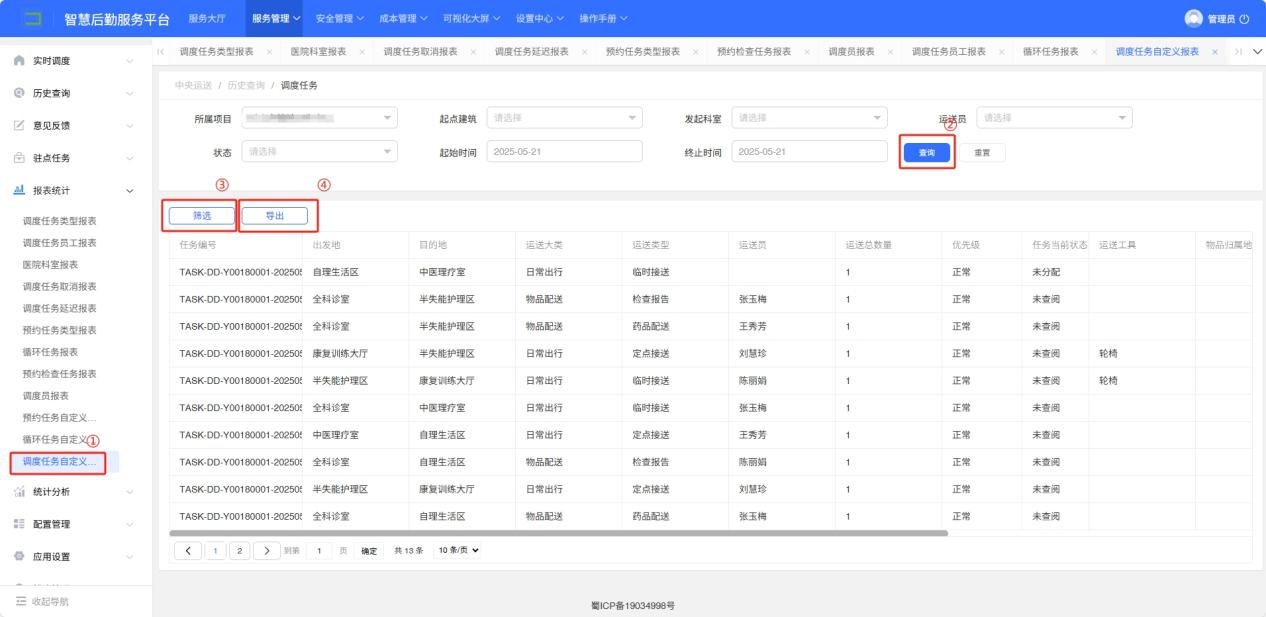Close the 调度任务自定义报表 tab

point(1214,51)
